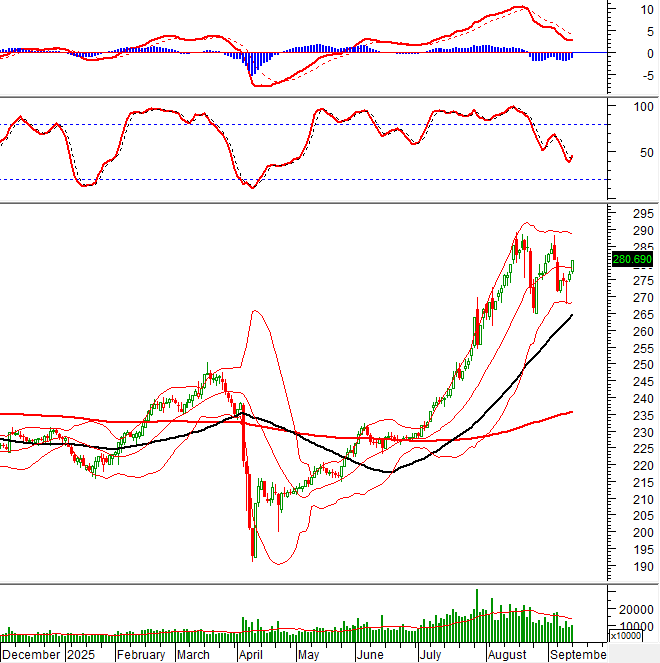Viewport: 660px width, 663px height.
Task: Click the x10000 volume scale label
Action: coord(627,635)
